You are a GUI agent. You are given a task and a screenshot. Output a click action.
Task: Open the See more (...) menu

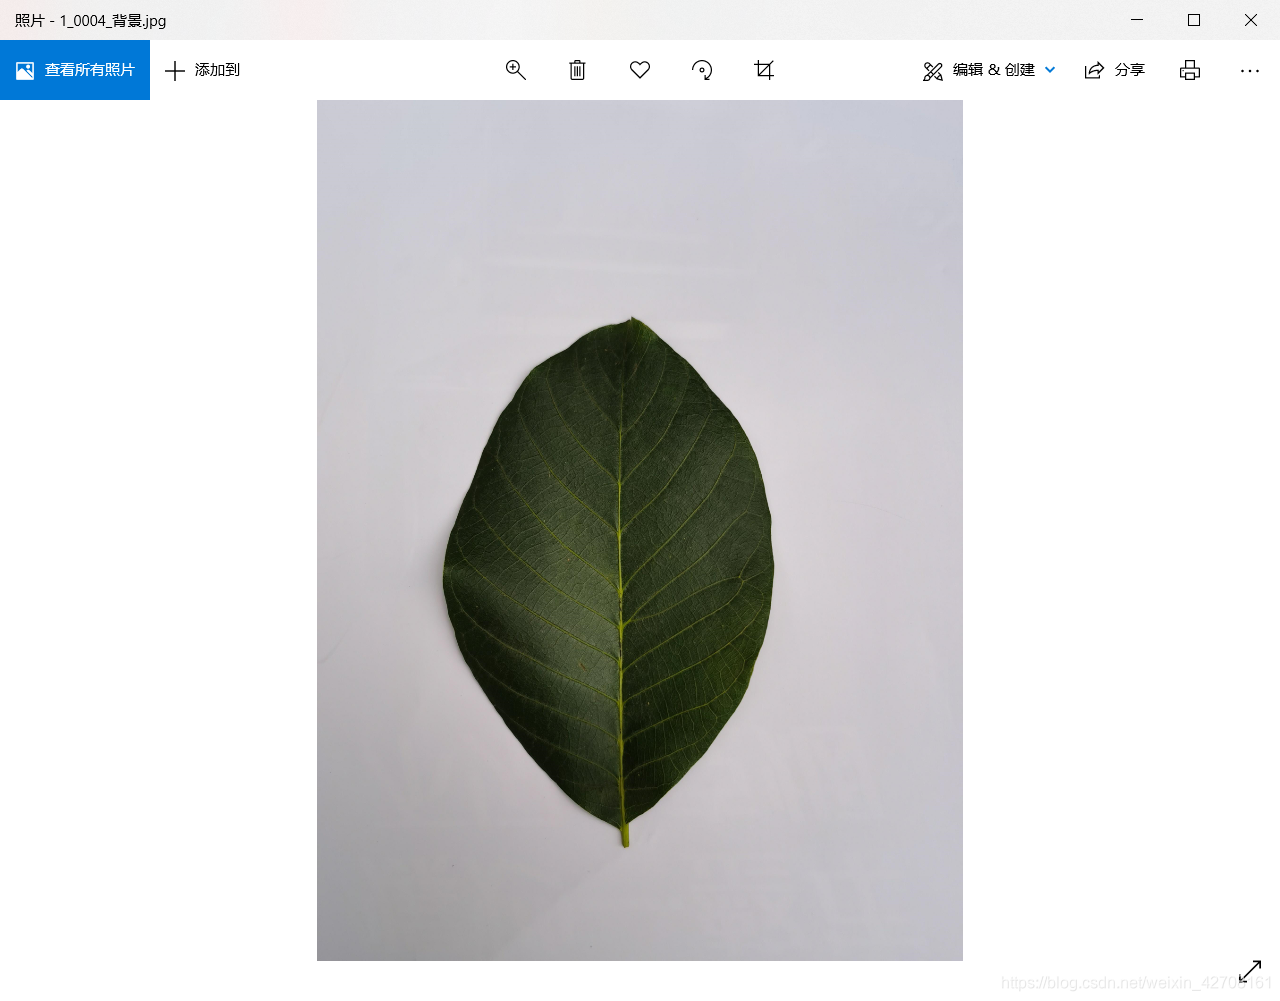pyautogui.click(x=1250, y=70)
